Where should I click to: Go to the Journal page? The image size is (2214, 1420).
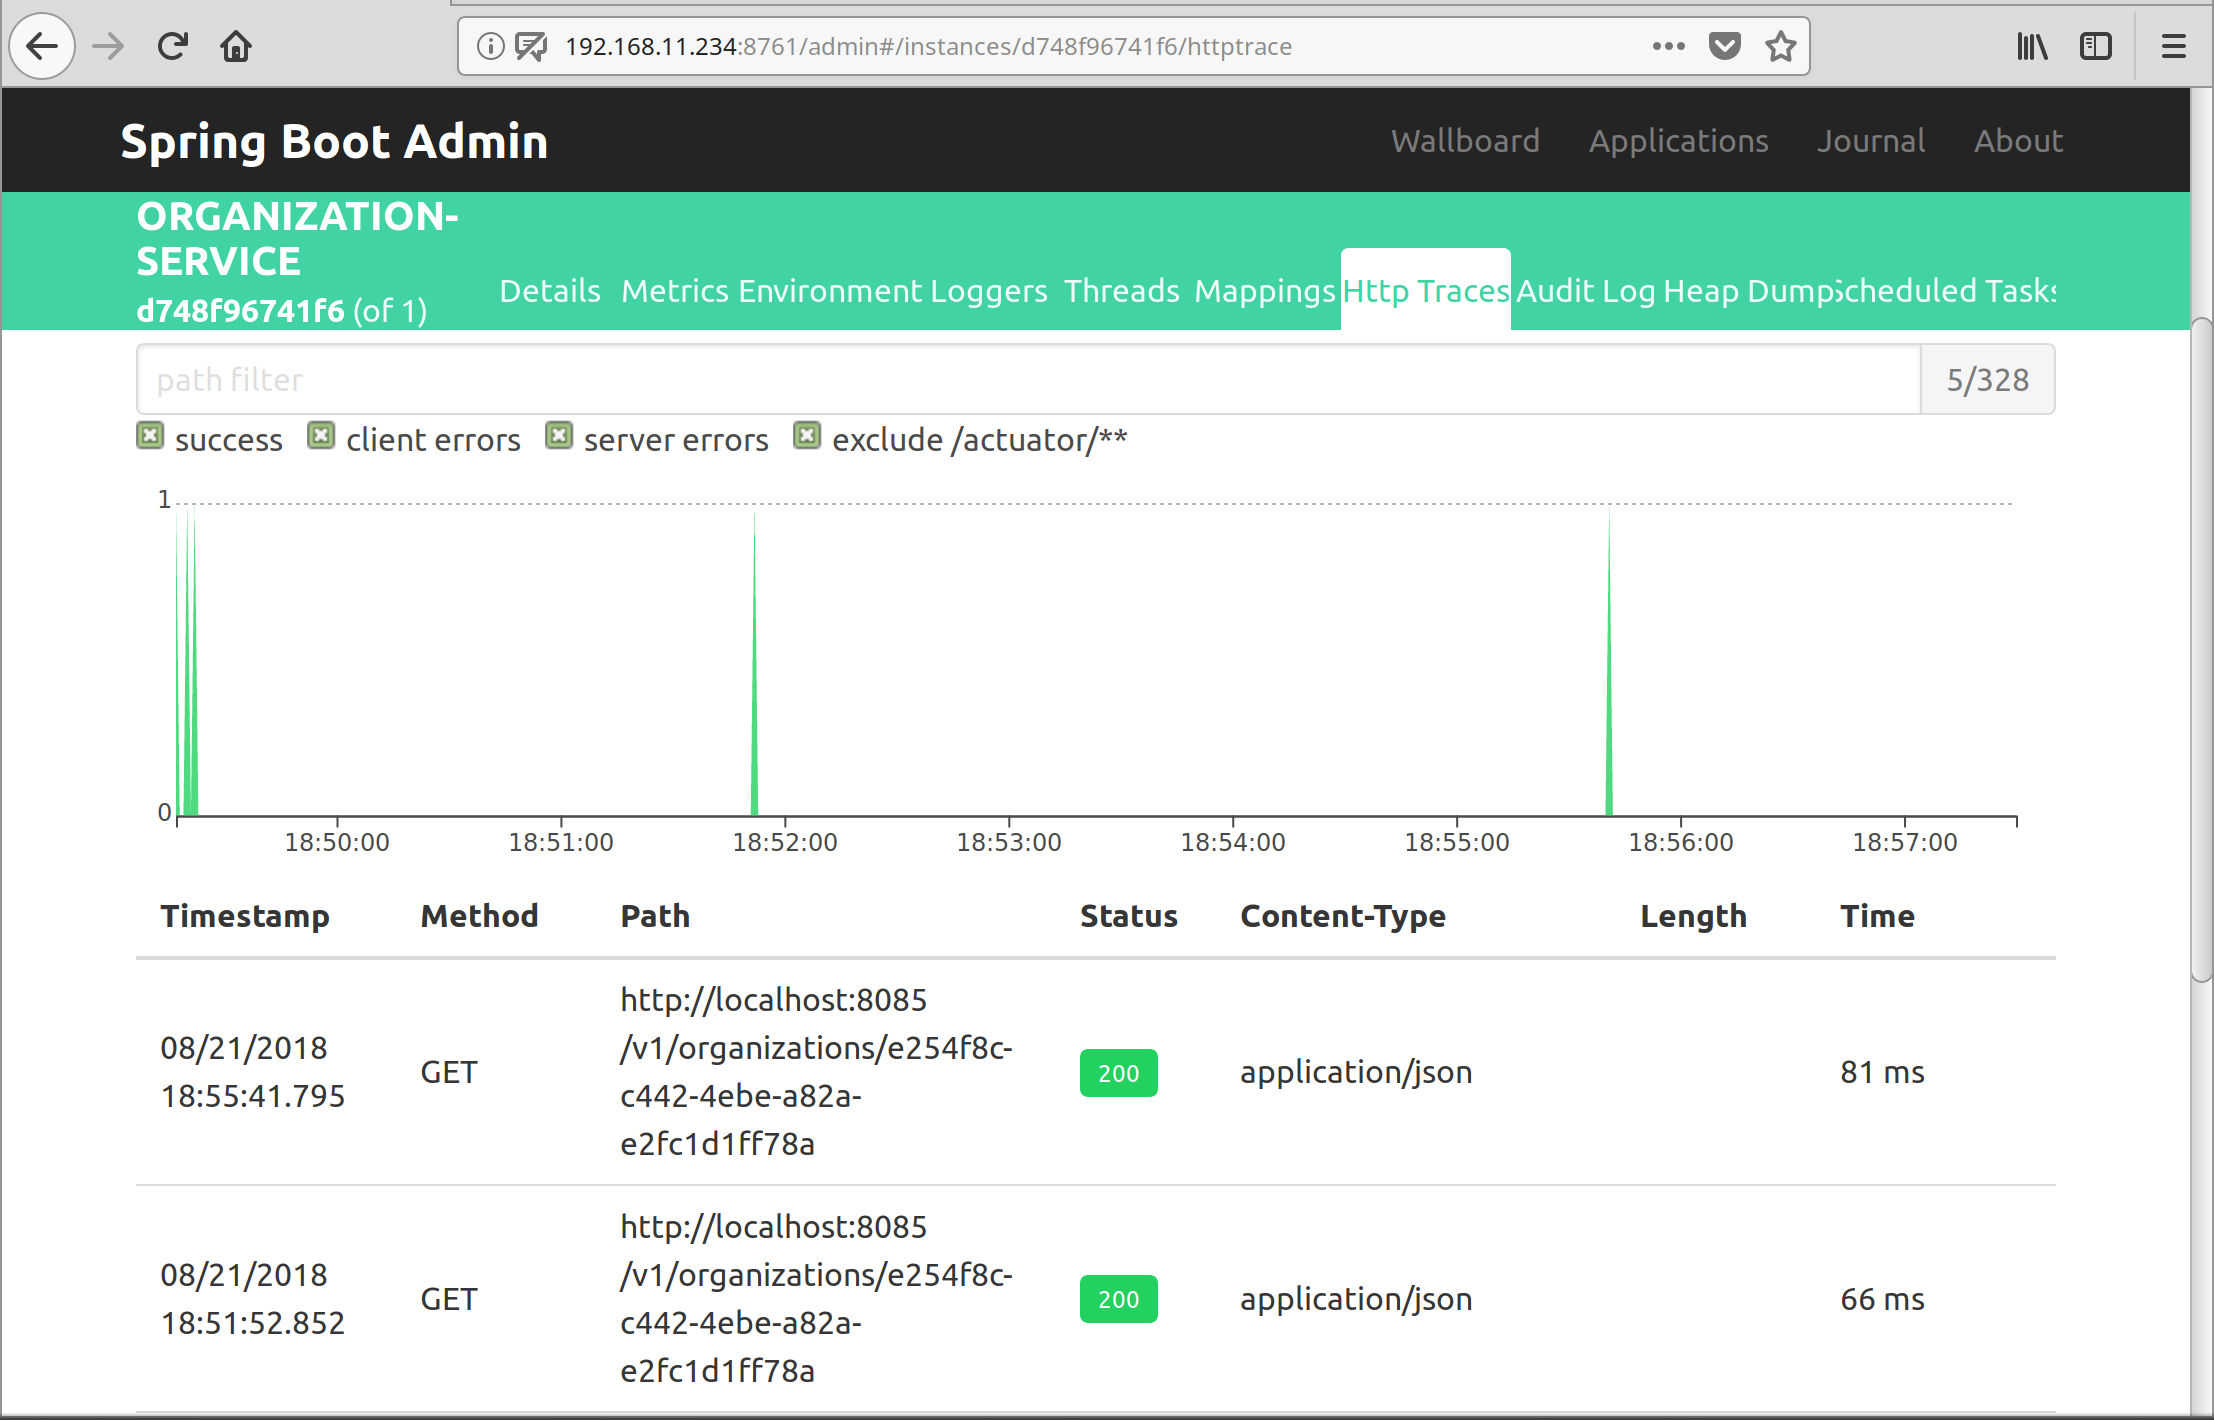(1871, 141)
